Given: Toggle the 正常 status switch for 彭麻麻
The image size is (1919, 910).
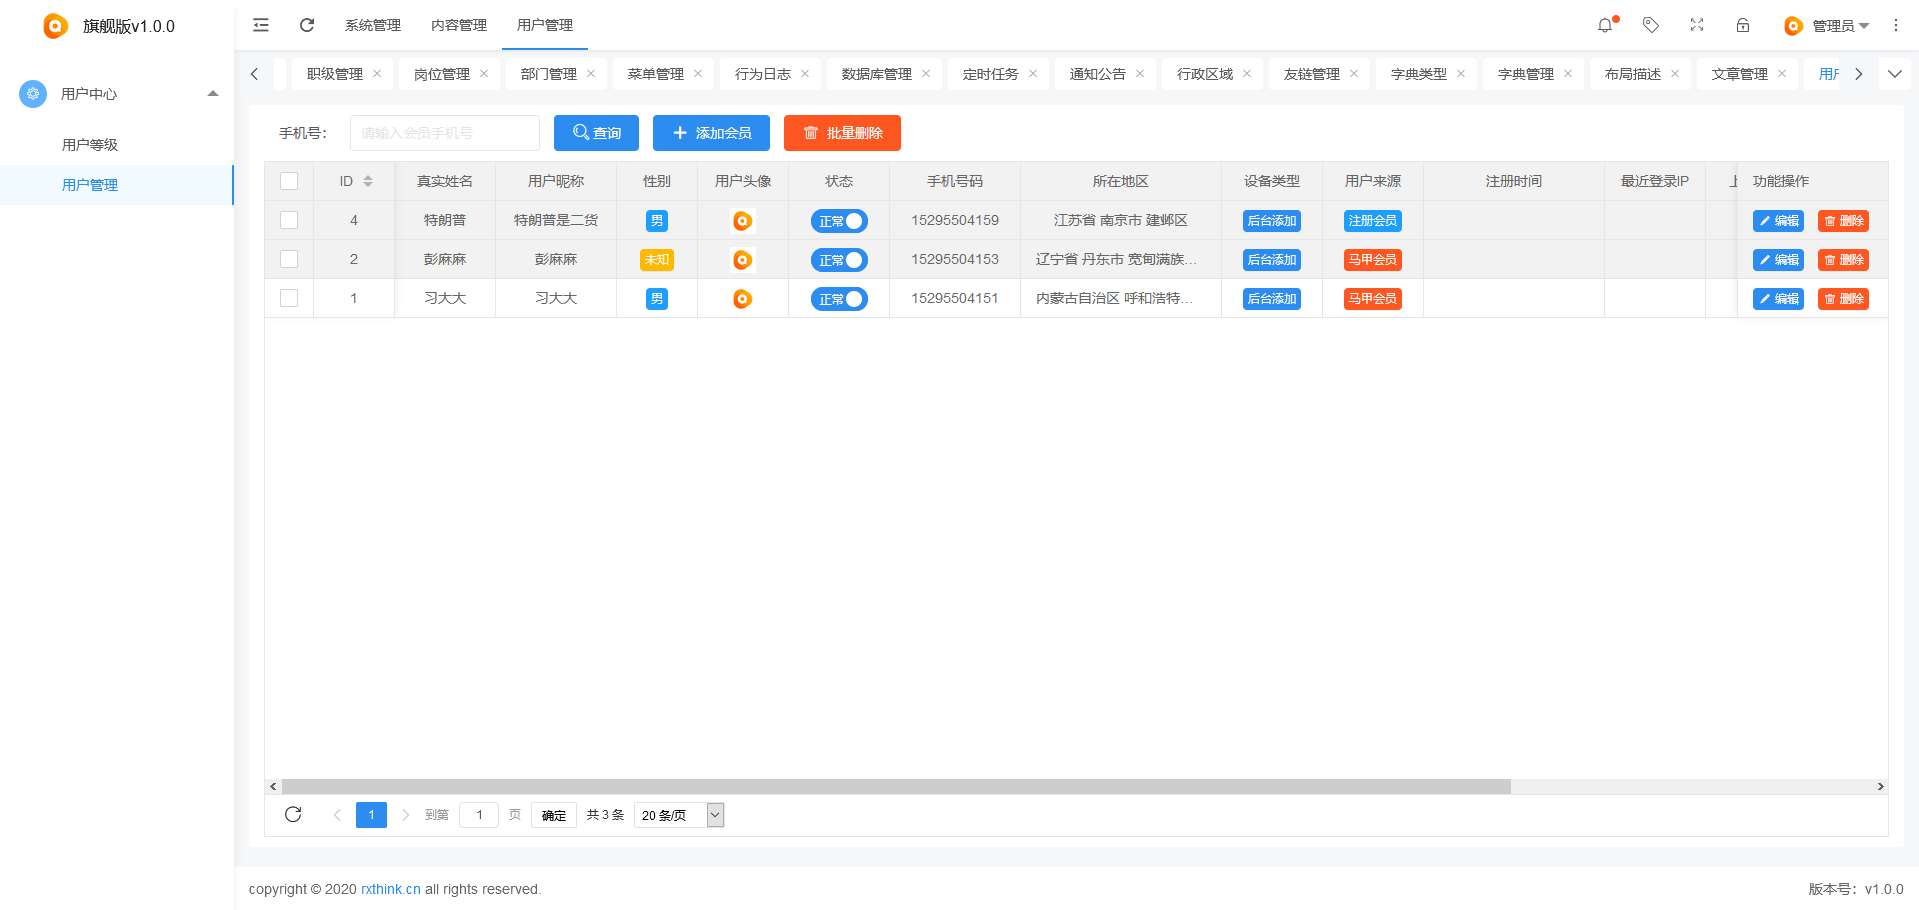Looking at the screenshot, I should point(839,260).
